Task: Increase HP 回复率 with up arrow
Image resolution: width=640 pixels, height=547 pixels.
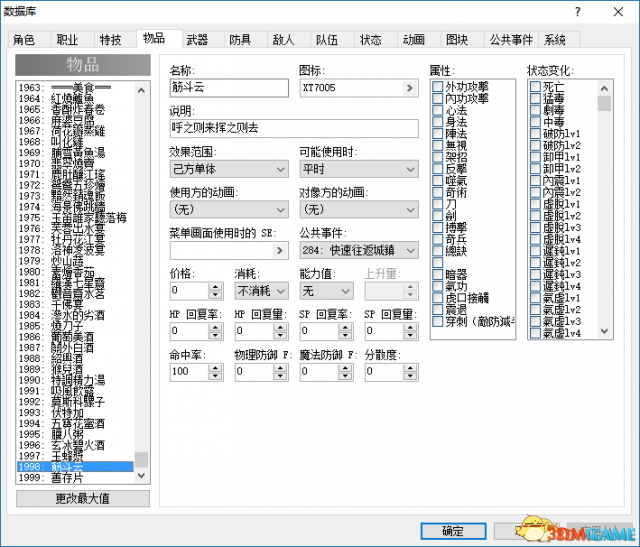Action: click(x=215, y=327)
